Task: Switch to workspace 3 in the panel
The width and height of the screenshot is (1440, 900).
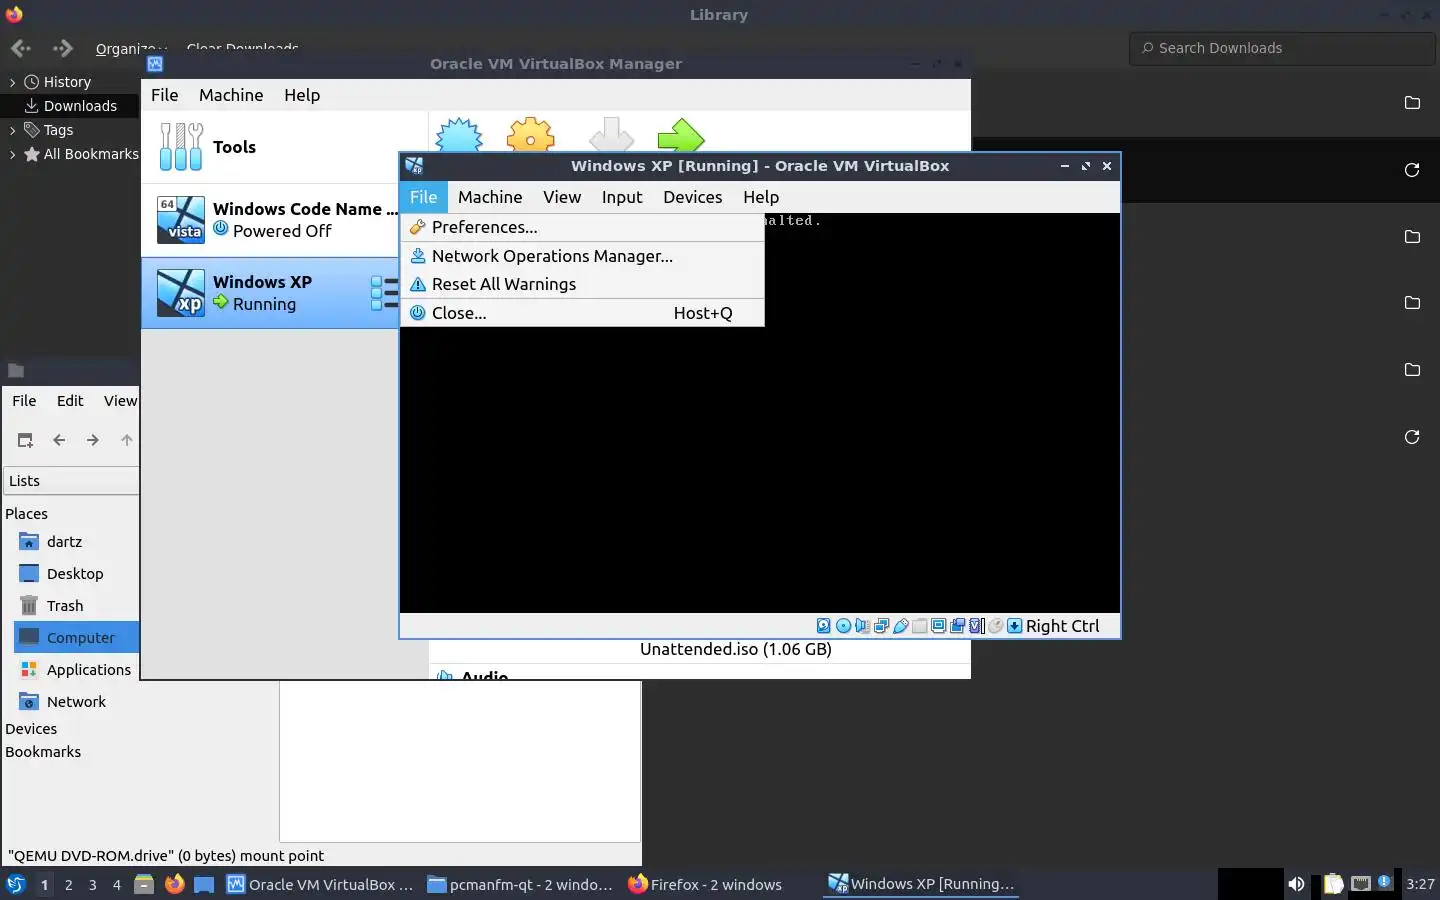Action: (93, 884)
